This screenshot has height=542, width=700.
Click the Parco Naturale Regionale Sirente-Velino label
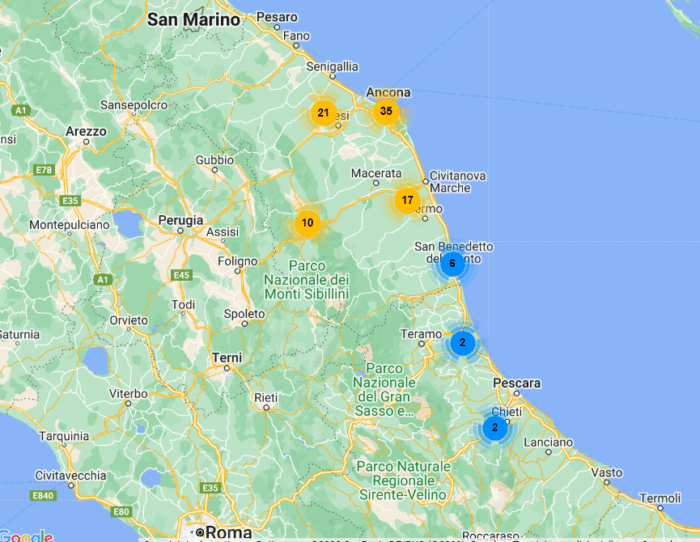[403, 481]
